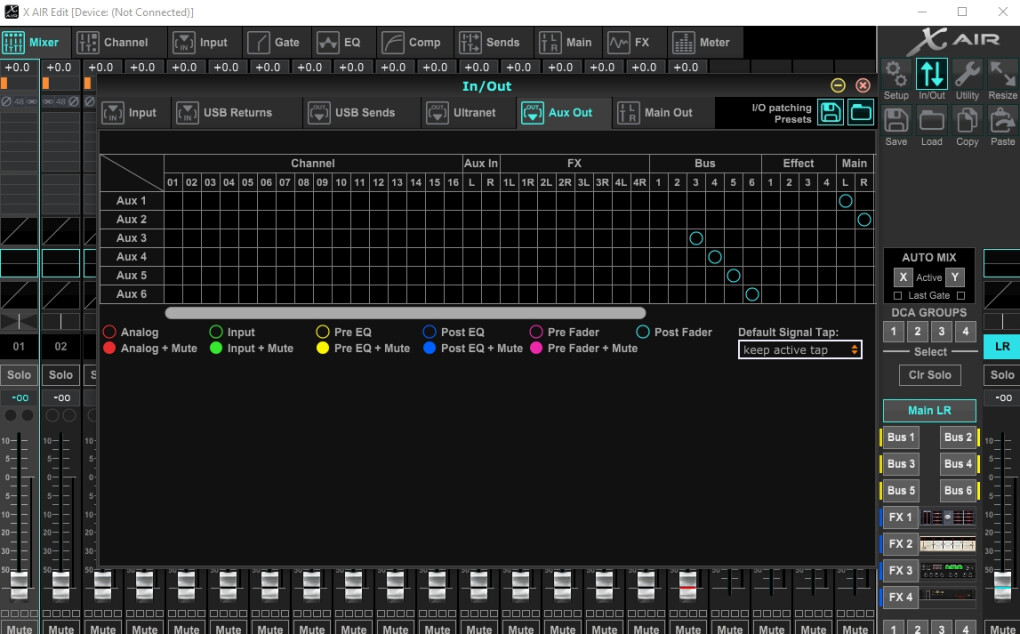1020x634 pixels.
Task: Click the Aux Out horizontal scrollbar
Action: (405, 313)
